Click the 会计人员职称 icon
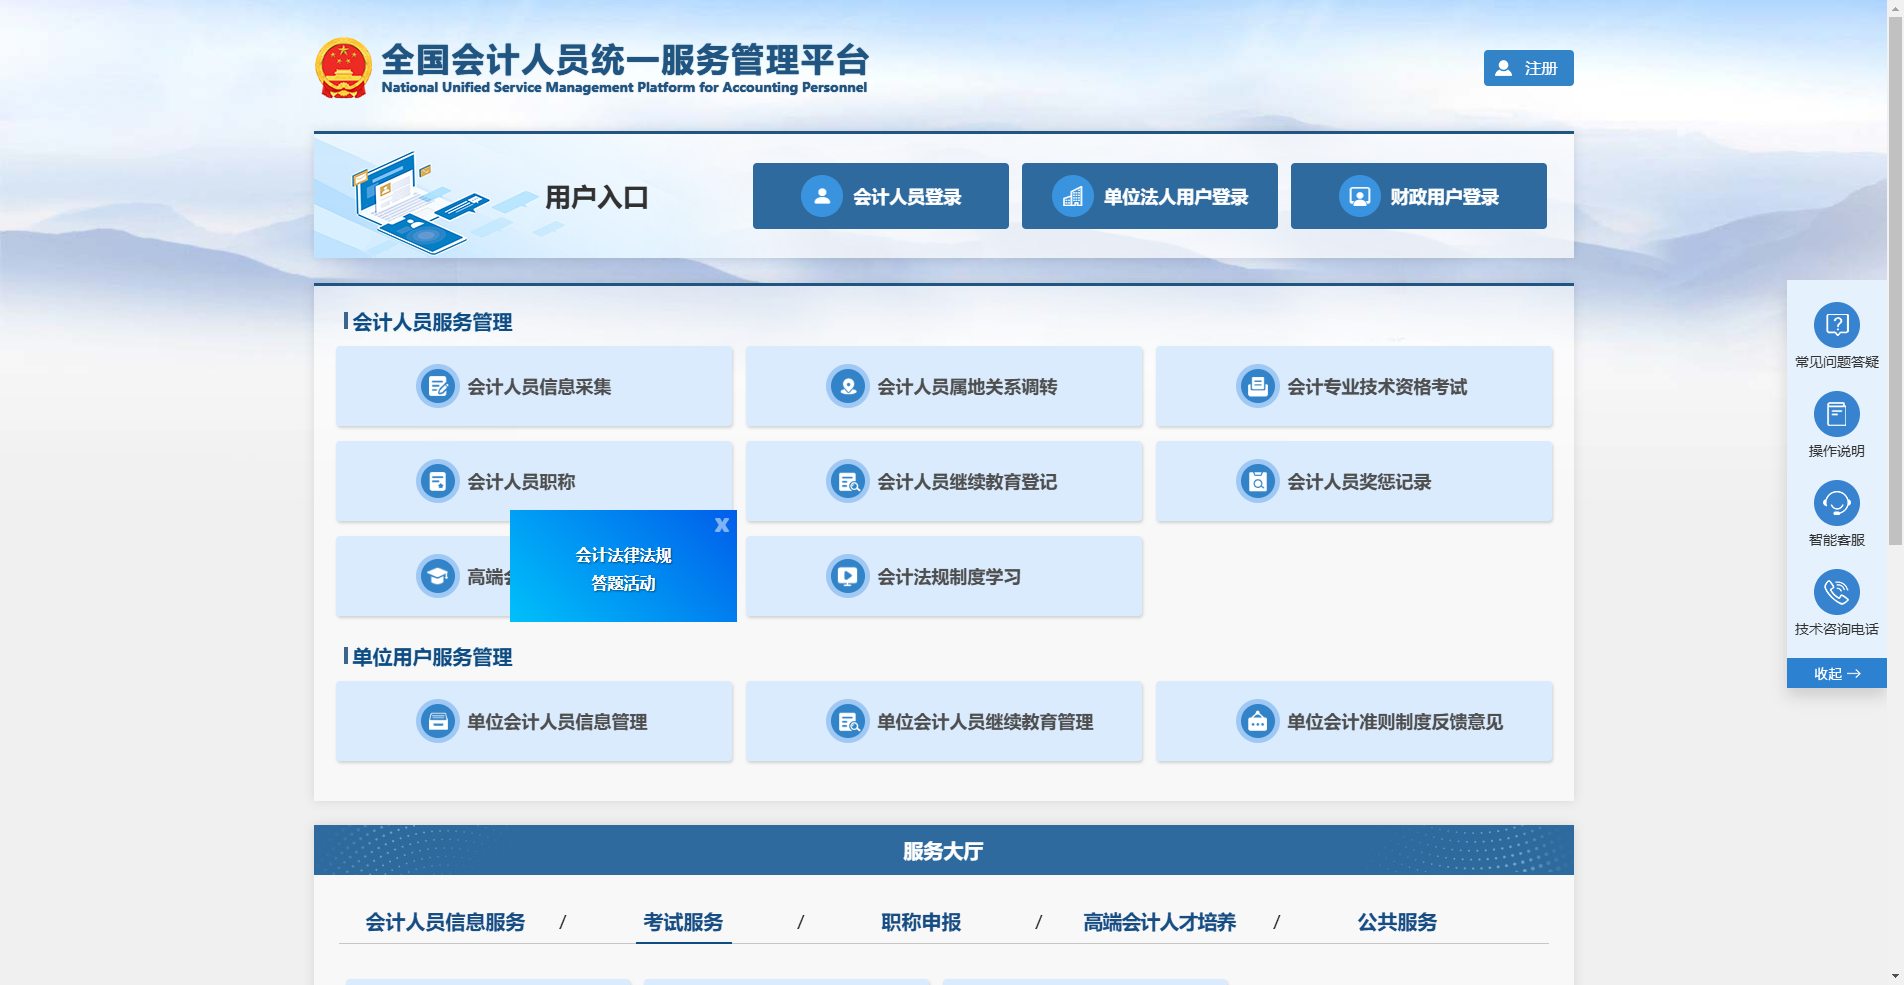The image size is (1904, 985). pos(437,481)
